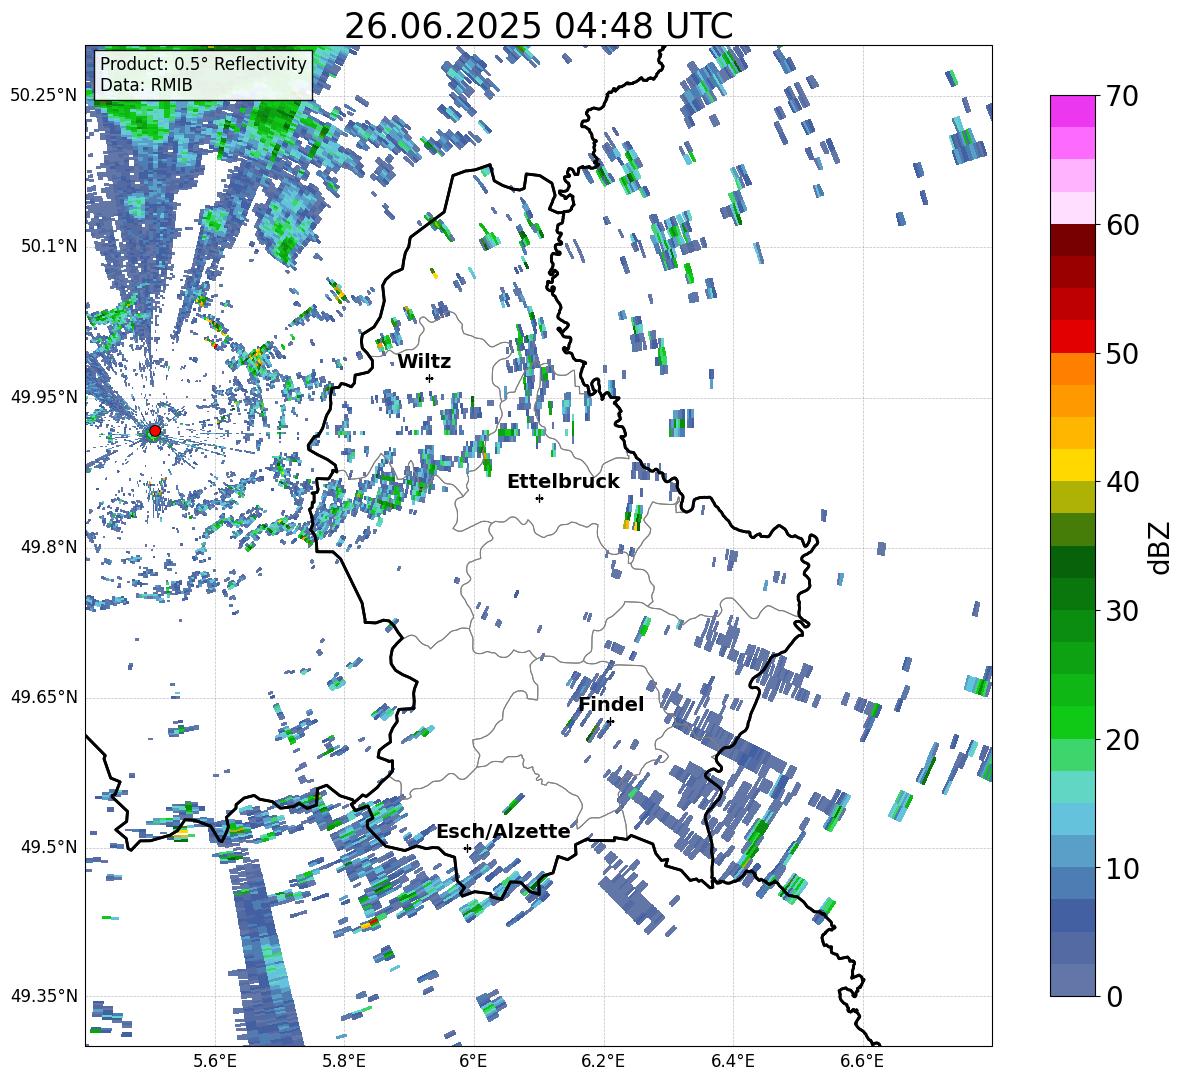This screenshot has height=1081, width=1184.
Task: Click the Wiltz station cross marker
Action: [430, 378]
